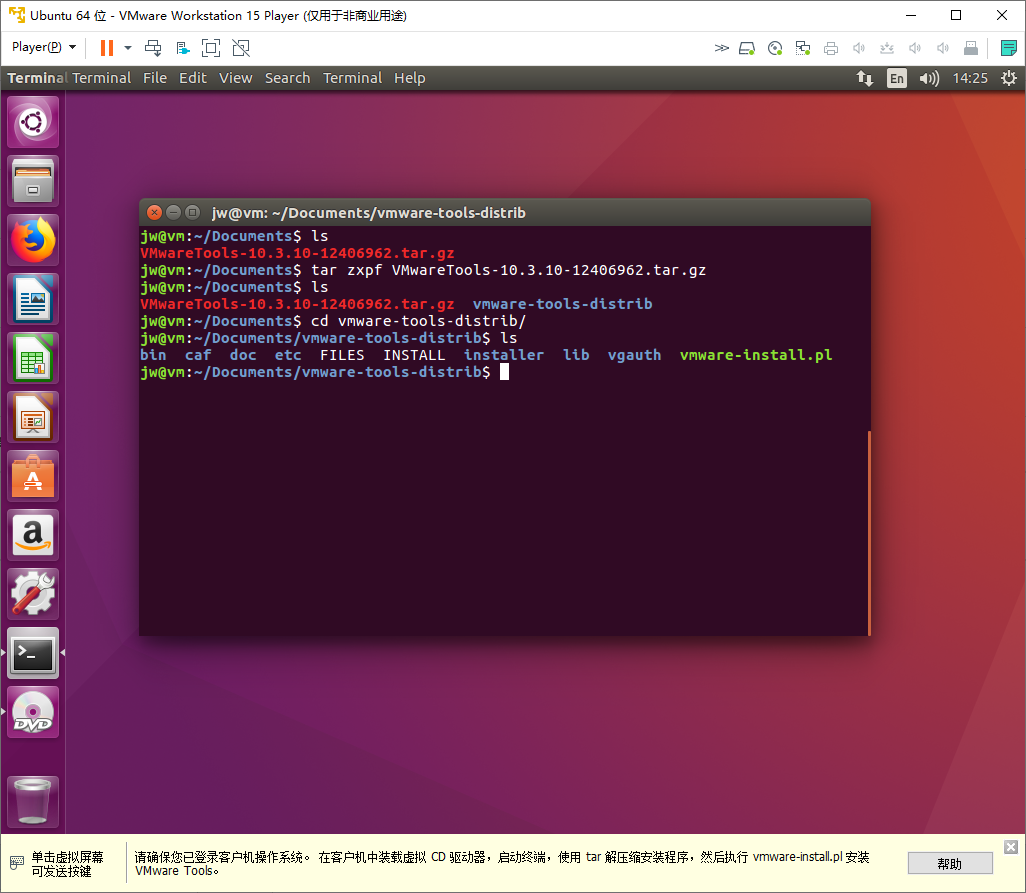This screenshot has width=1026, height=893.
Task: Open the network up/down arrows indicator
Action: [864, 79]
